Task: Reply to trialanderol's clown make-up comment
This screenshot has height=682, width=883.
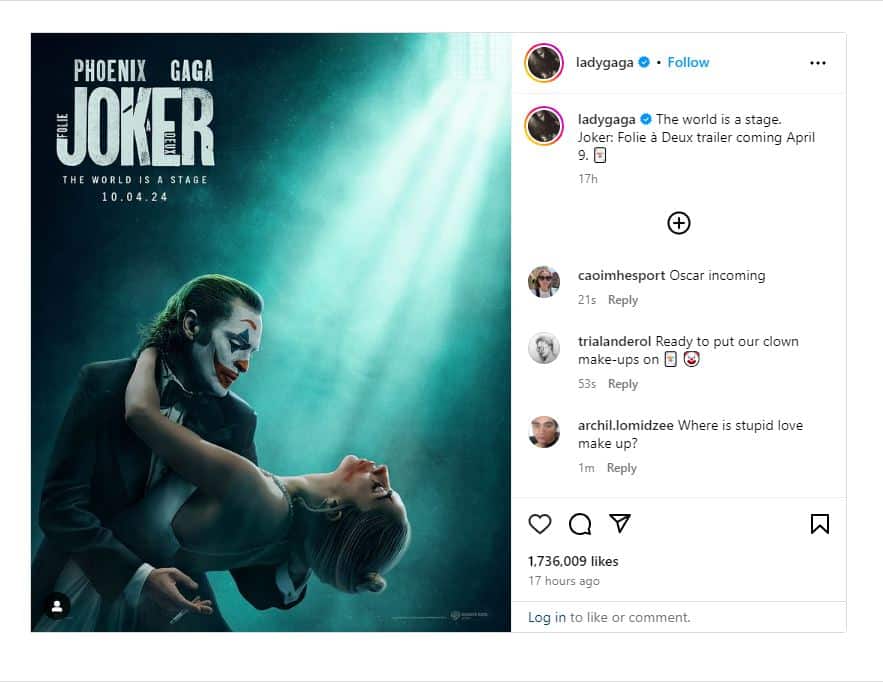Action: coord(623,384)
